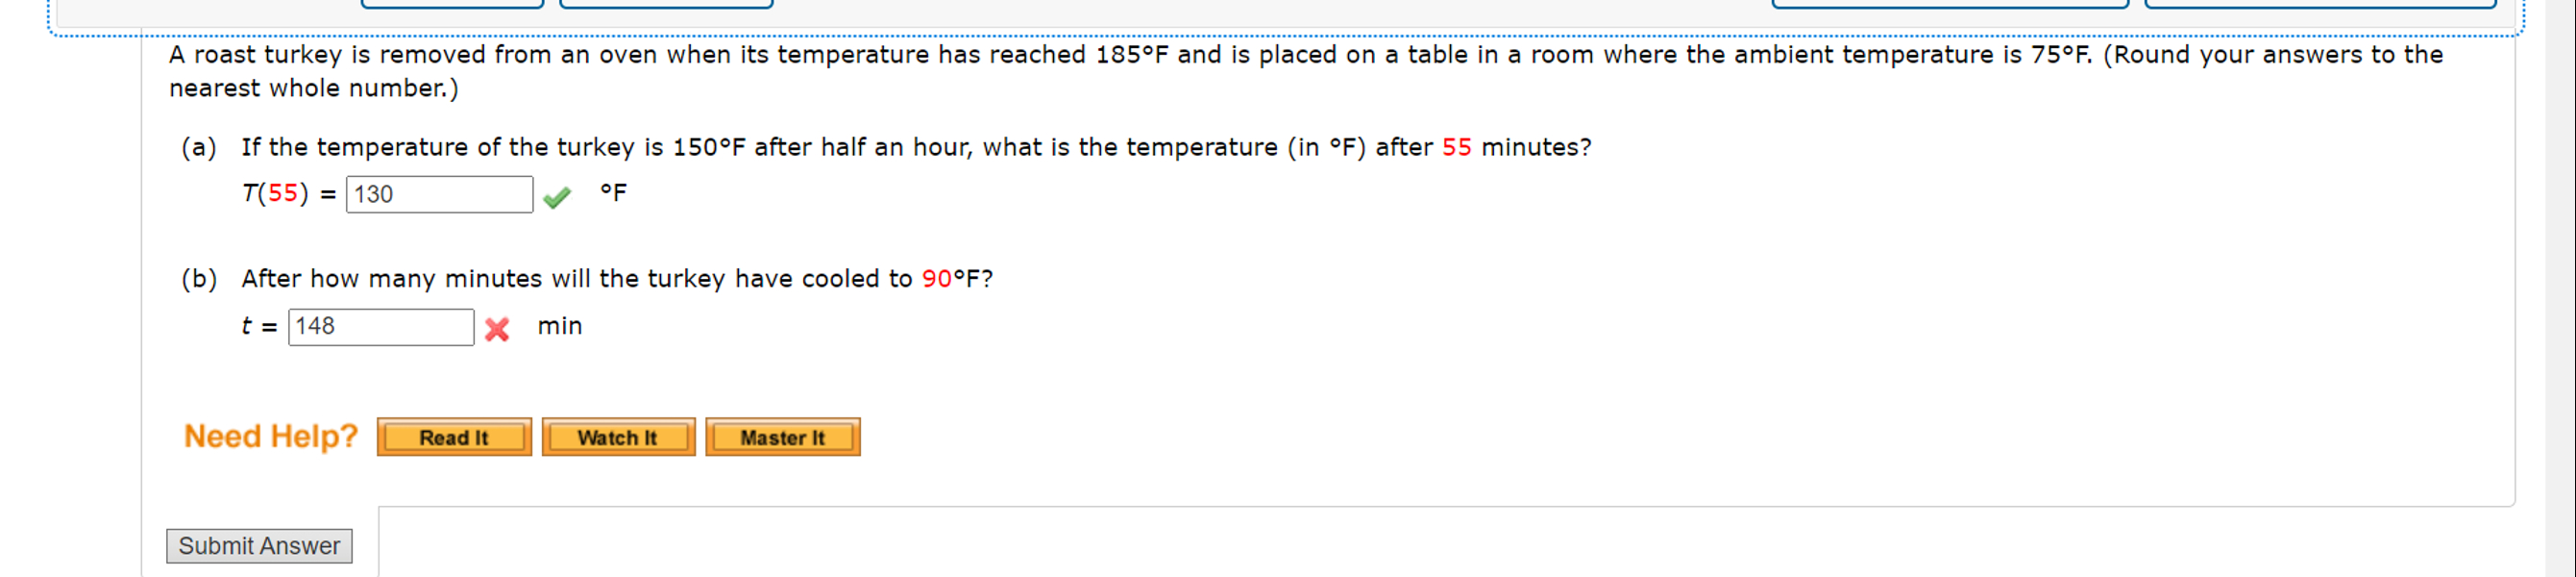Select the T(55) answer input field
This screenshot has width=2576, height=577.
pos(438,194)
